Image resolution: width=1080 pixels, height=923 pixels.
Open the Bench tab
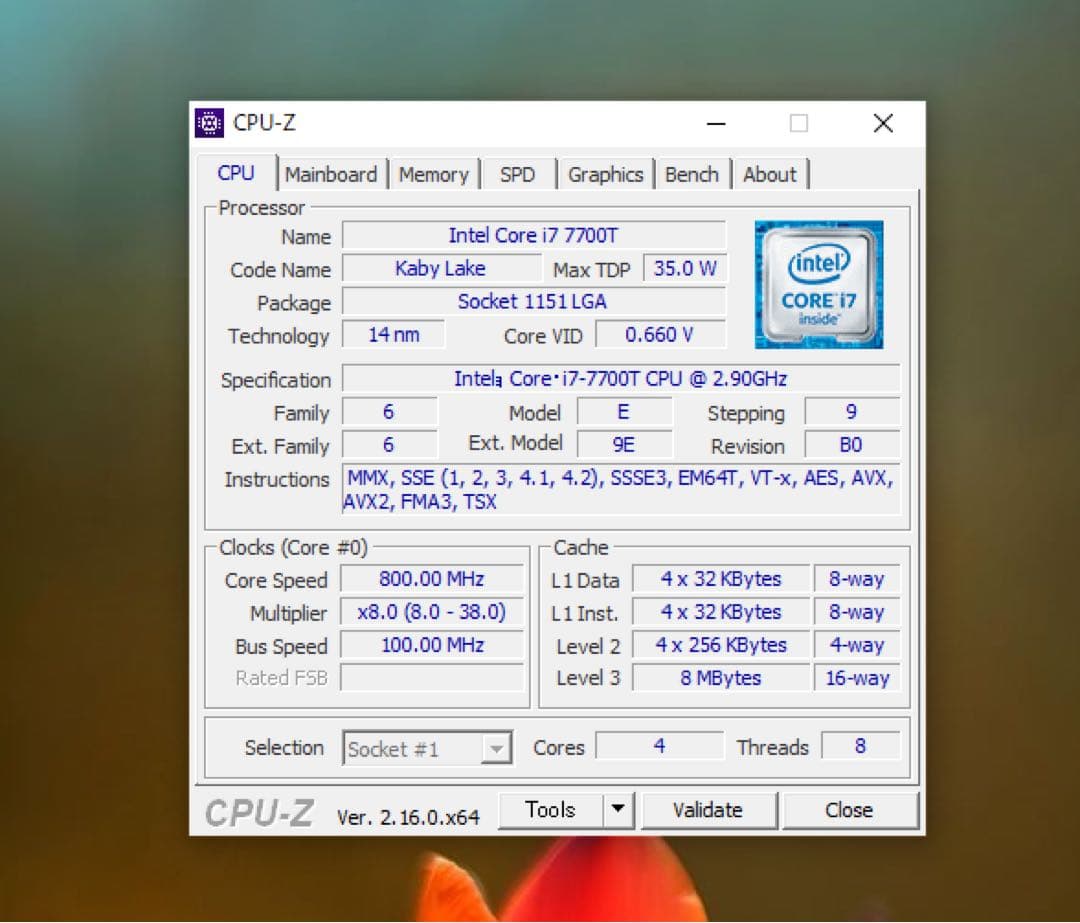tap(692, 175)
